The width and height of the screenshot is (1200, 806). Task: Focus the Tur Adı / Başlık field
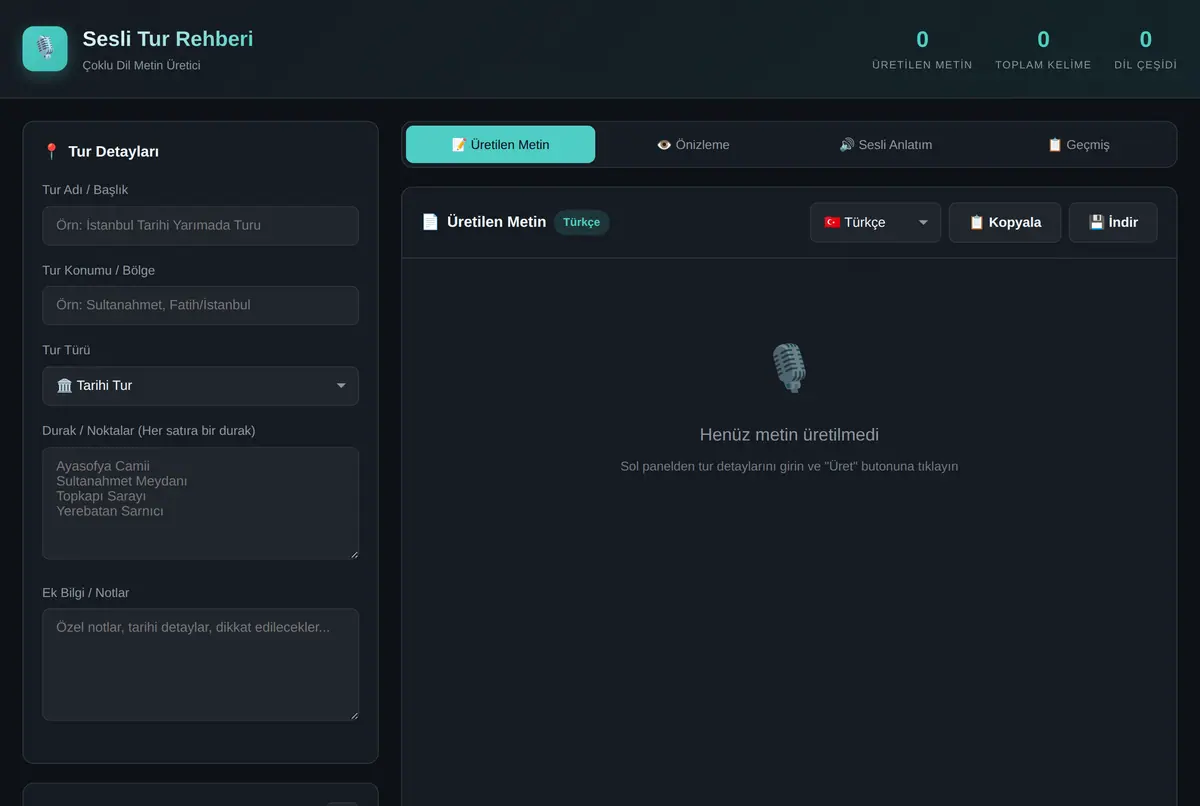pos(200,226)
